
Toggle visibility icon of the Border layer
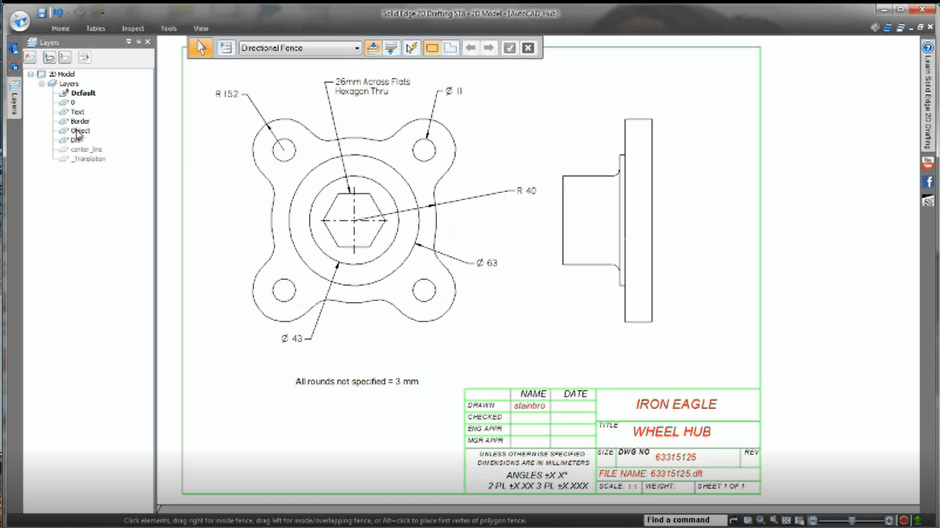coord(63,121)
